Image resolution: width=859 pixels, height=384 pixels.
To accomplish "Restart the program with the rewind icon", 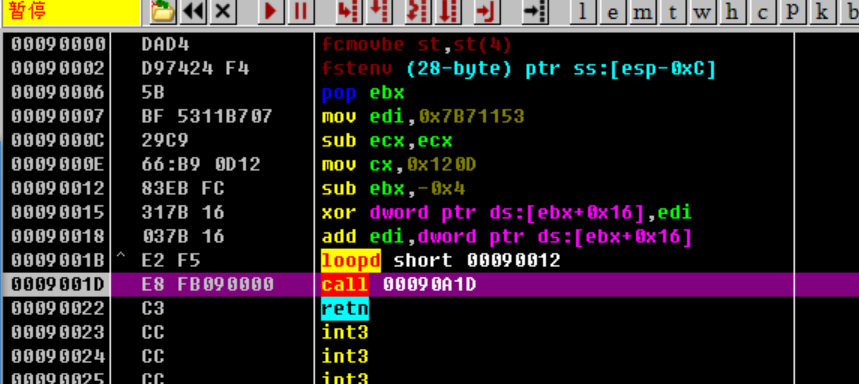I will 193,12.
